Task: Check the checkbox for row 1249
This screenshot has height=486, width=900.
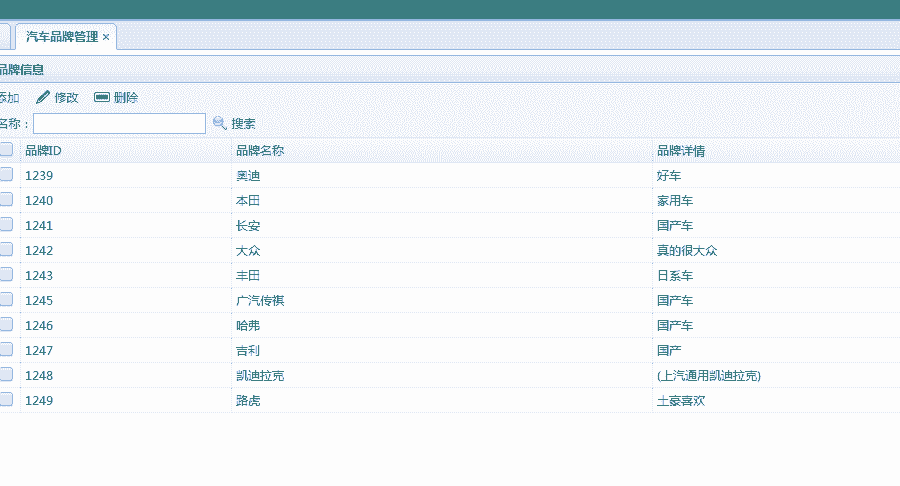Action: click(x=6, y=399)
